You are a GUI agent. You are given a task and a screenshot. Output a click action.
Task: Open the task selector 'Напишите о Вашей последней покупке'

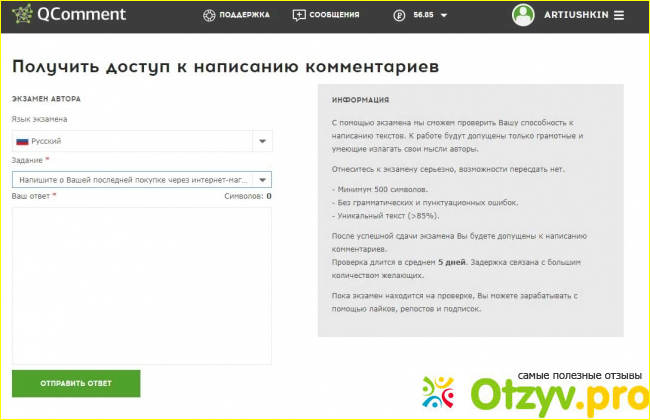(130, 180)
